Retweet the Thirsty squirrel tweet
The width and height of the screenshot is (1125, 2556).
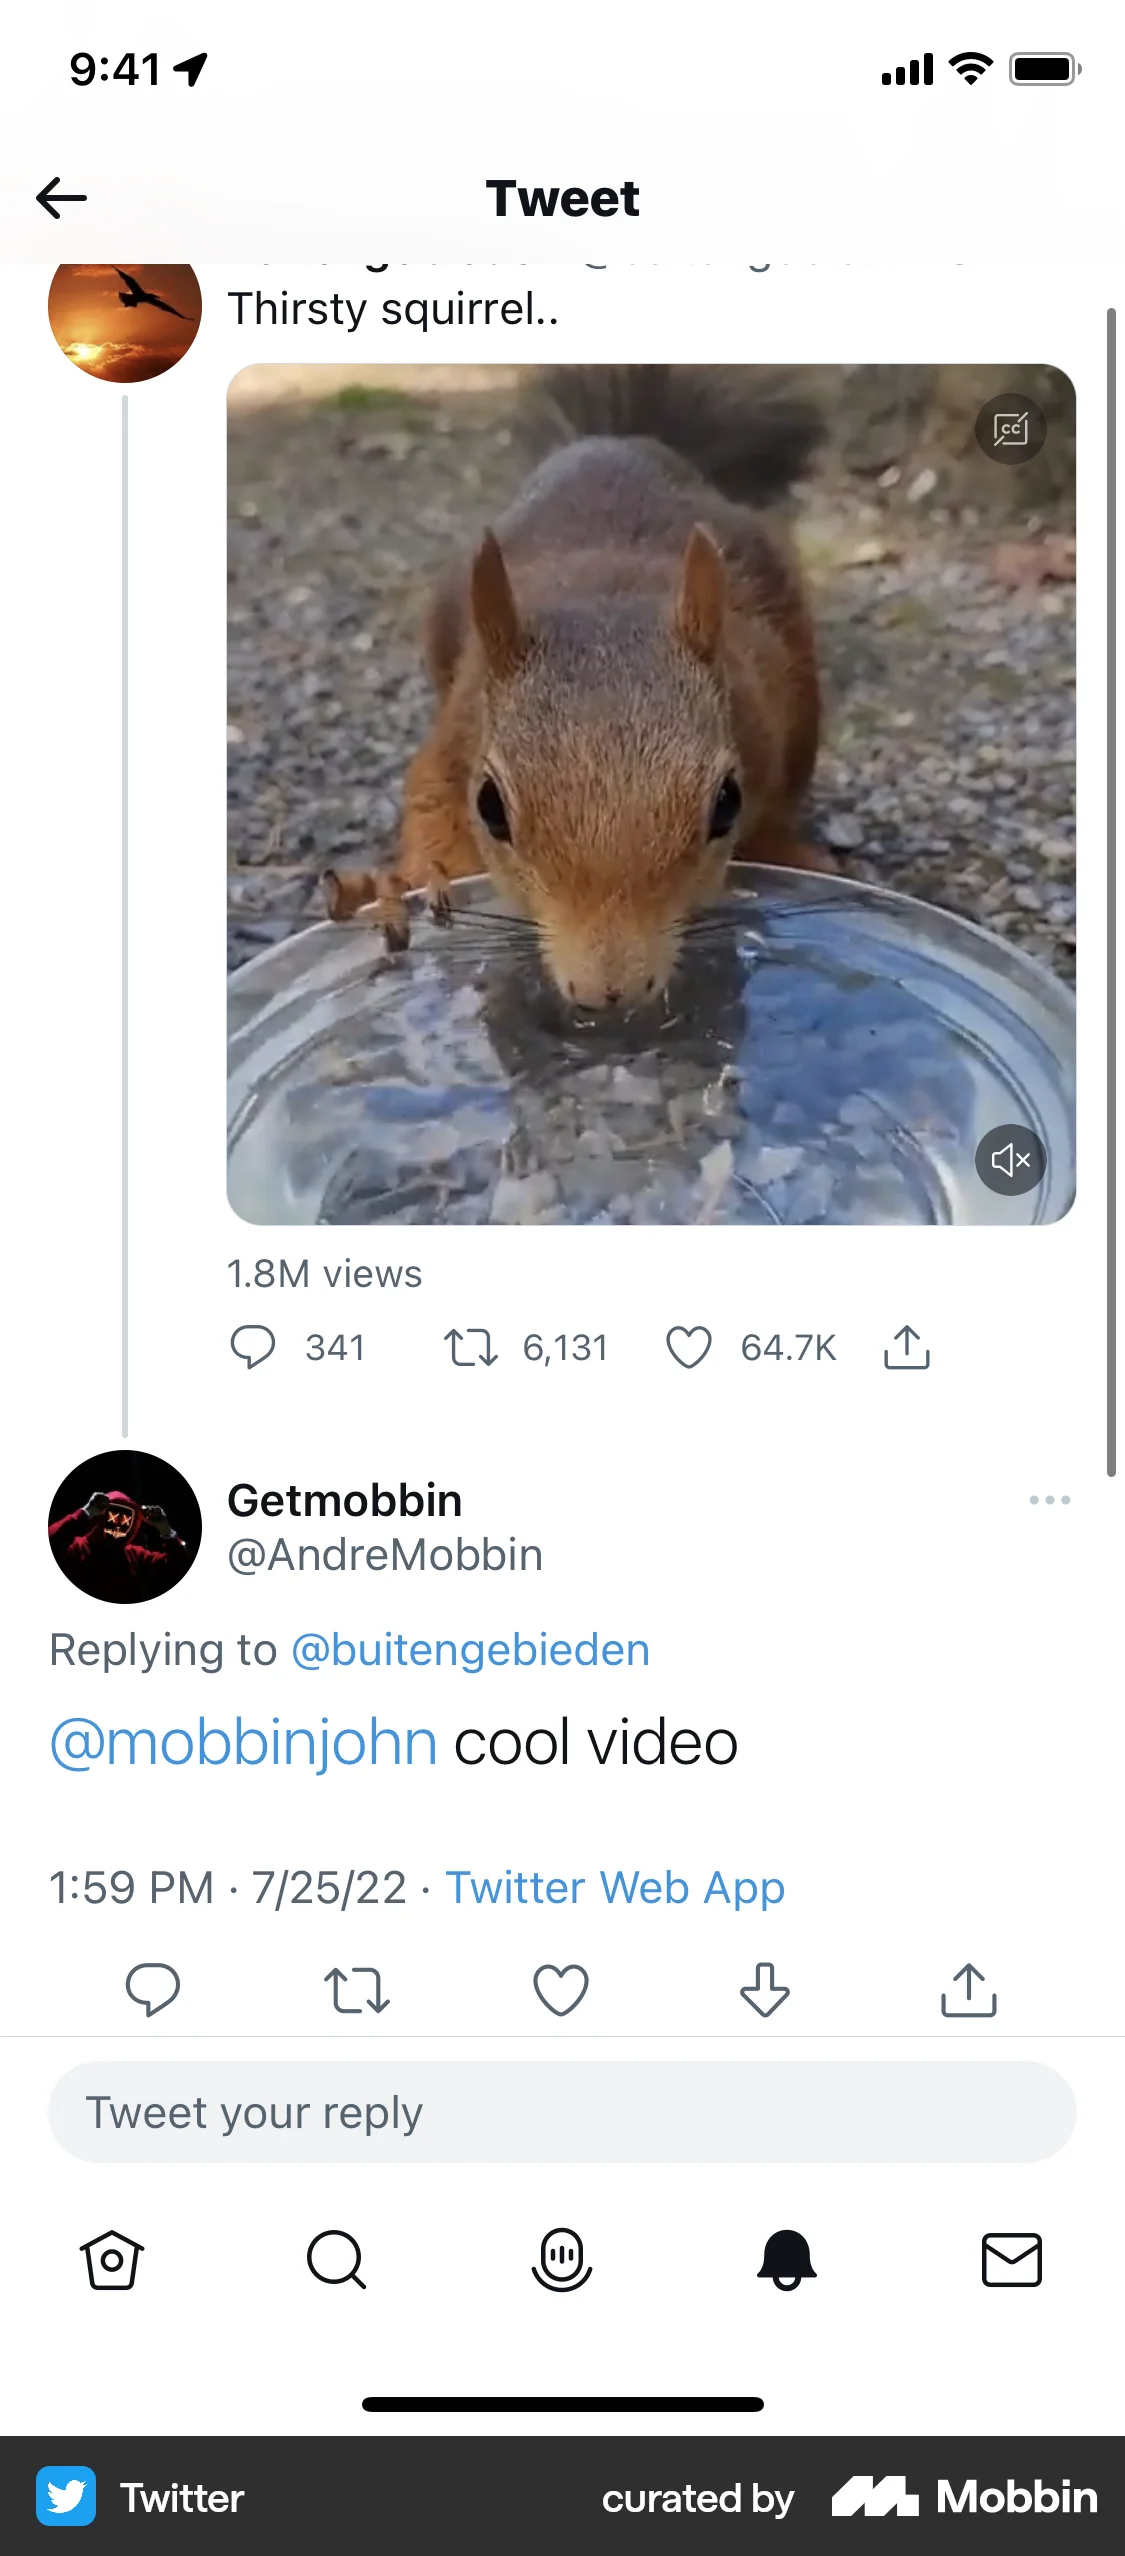470,1347
